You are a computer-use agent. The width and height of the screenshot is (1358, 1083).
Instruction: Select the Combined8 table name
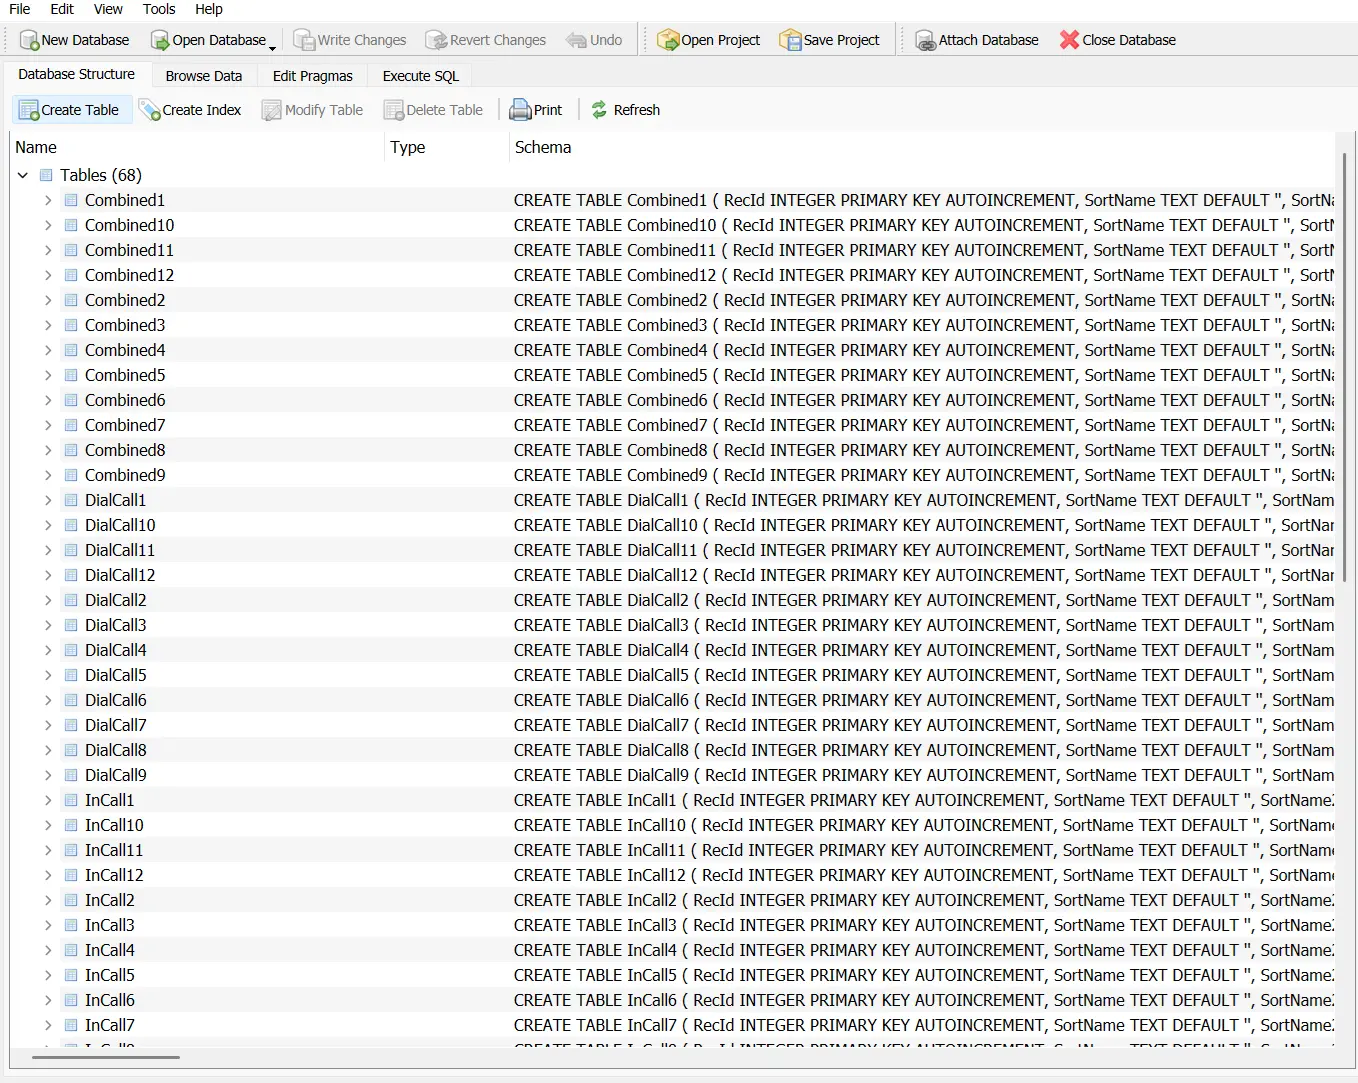[x=125, y=450]
